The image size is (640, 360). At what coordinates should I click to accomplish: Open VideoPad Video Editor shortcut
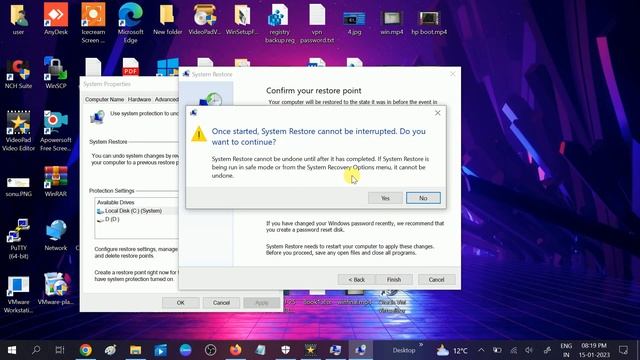[x=18, y=131]
